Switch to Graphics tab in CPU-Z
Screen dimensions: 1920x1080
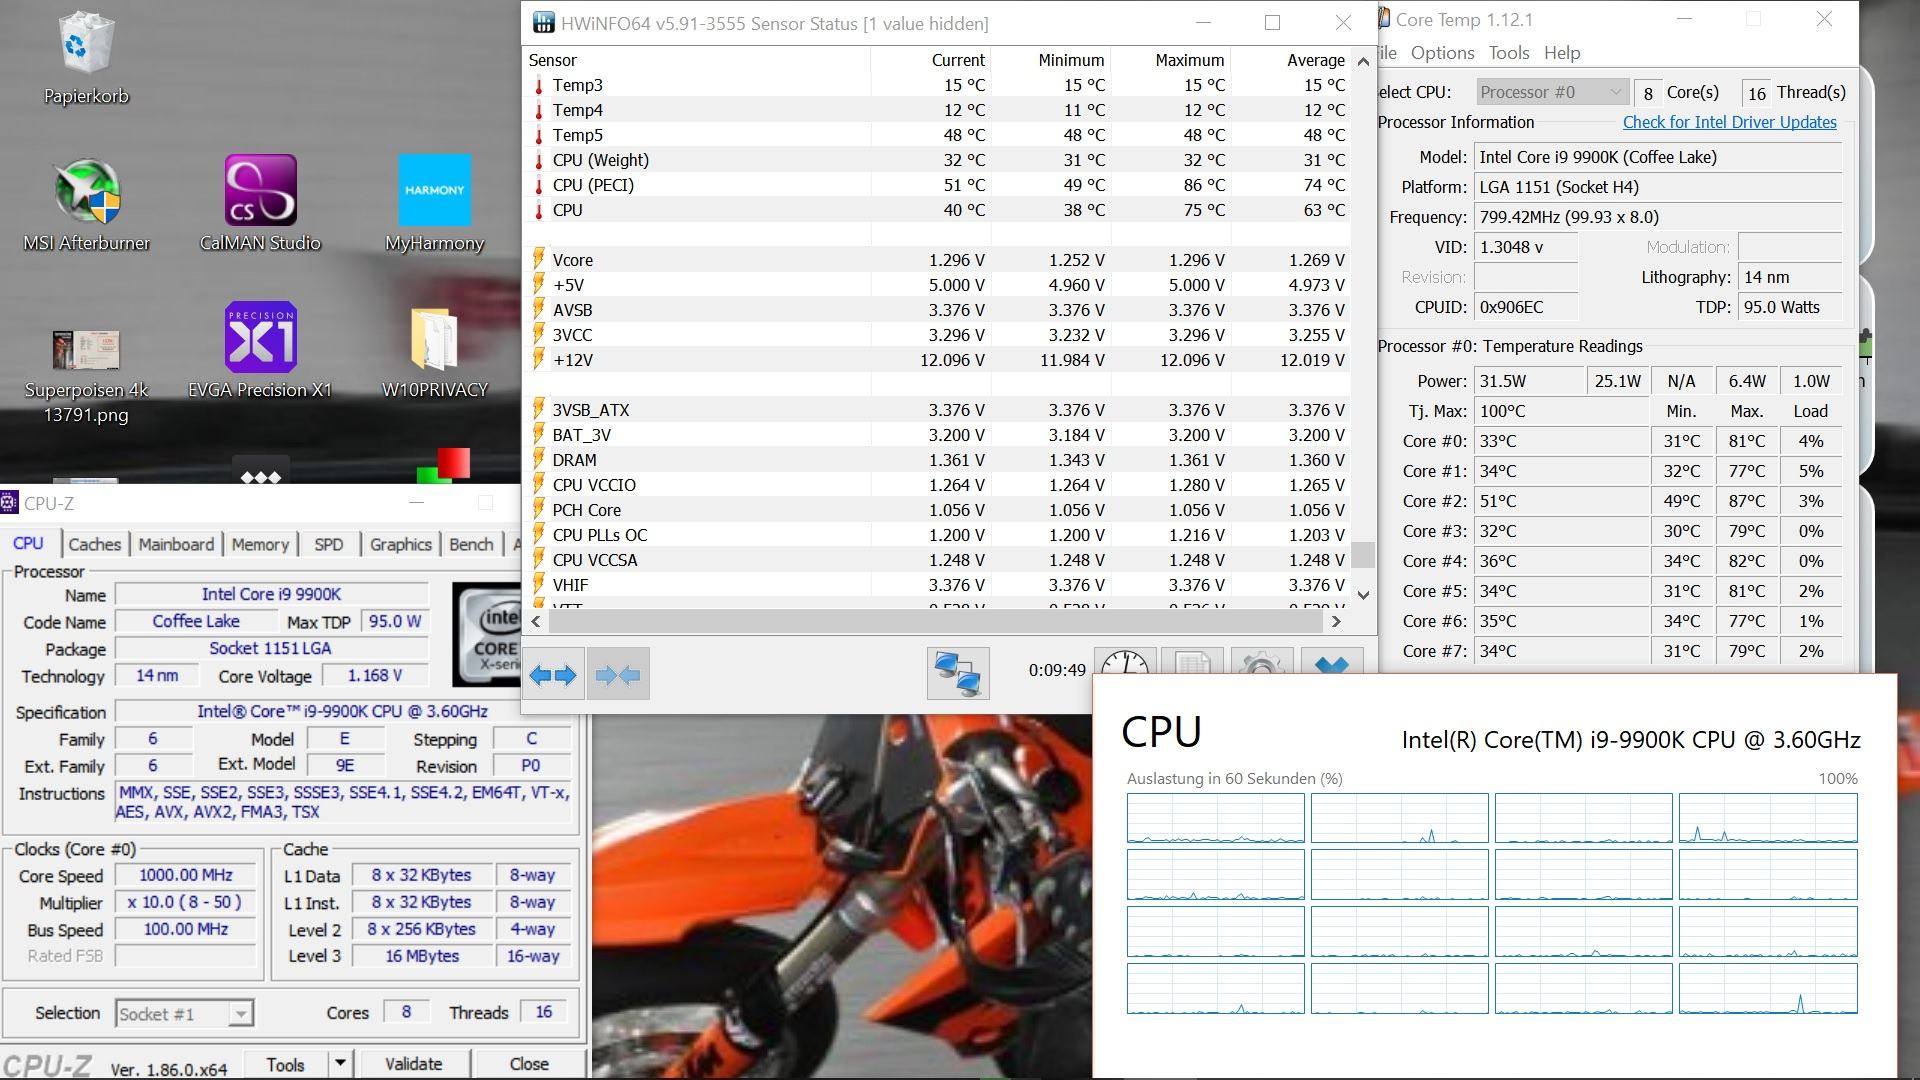(x=400, y=544)
